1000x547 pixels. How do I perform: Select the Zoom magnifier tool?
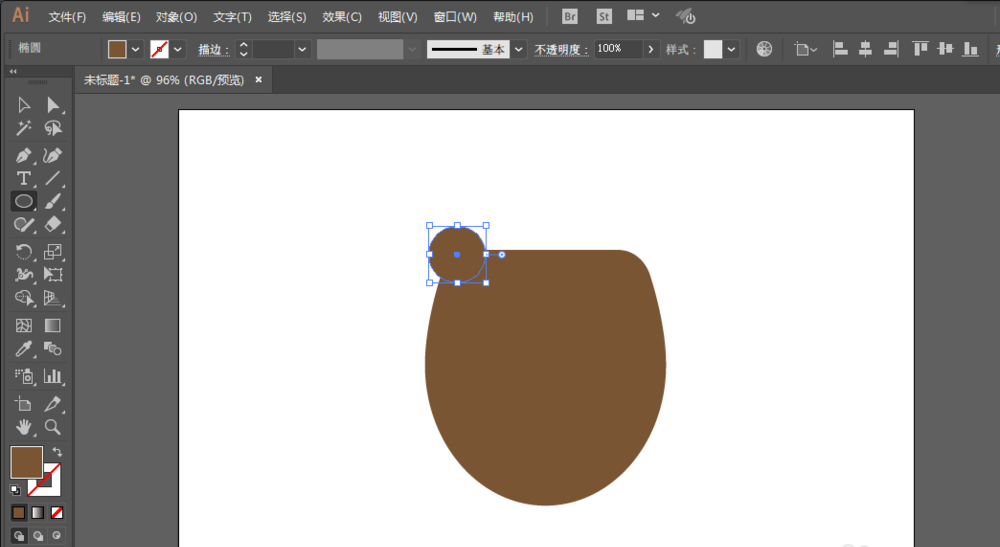coord(53,427)
